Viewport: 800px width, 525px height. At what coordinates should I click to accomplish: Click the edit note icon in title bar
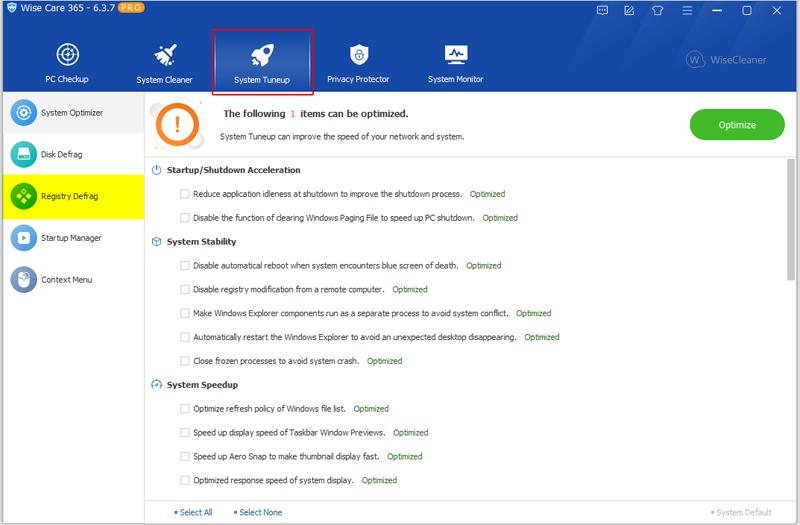629,10
